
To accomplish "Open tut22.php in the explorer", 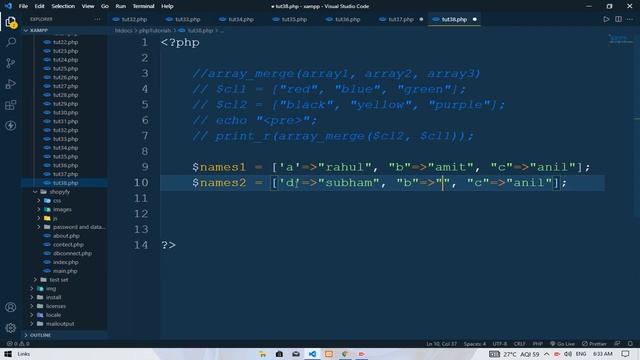I will pos(65,42).
